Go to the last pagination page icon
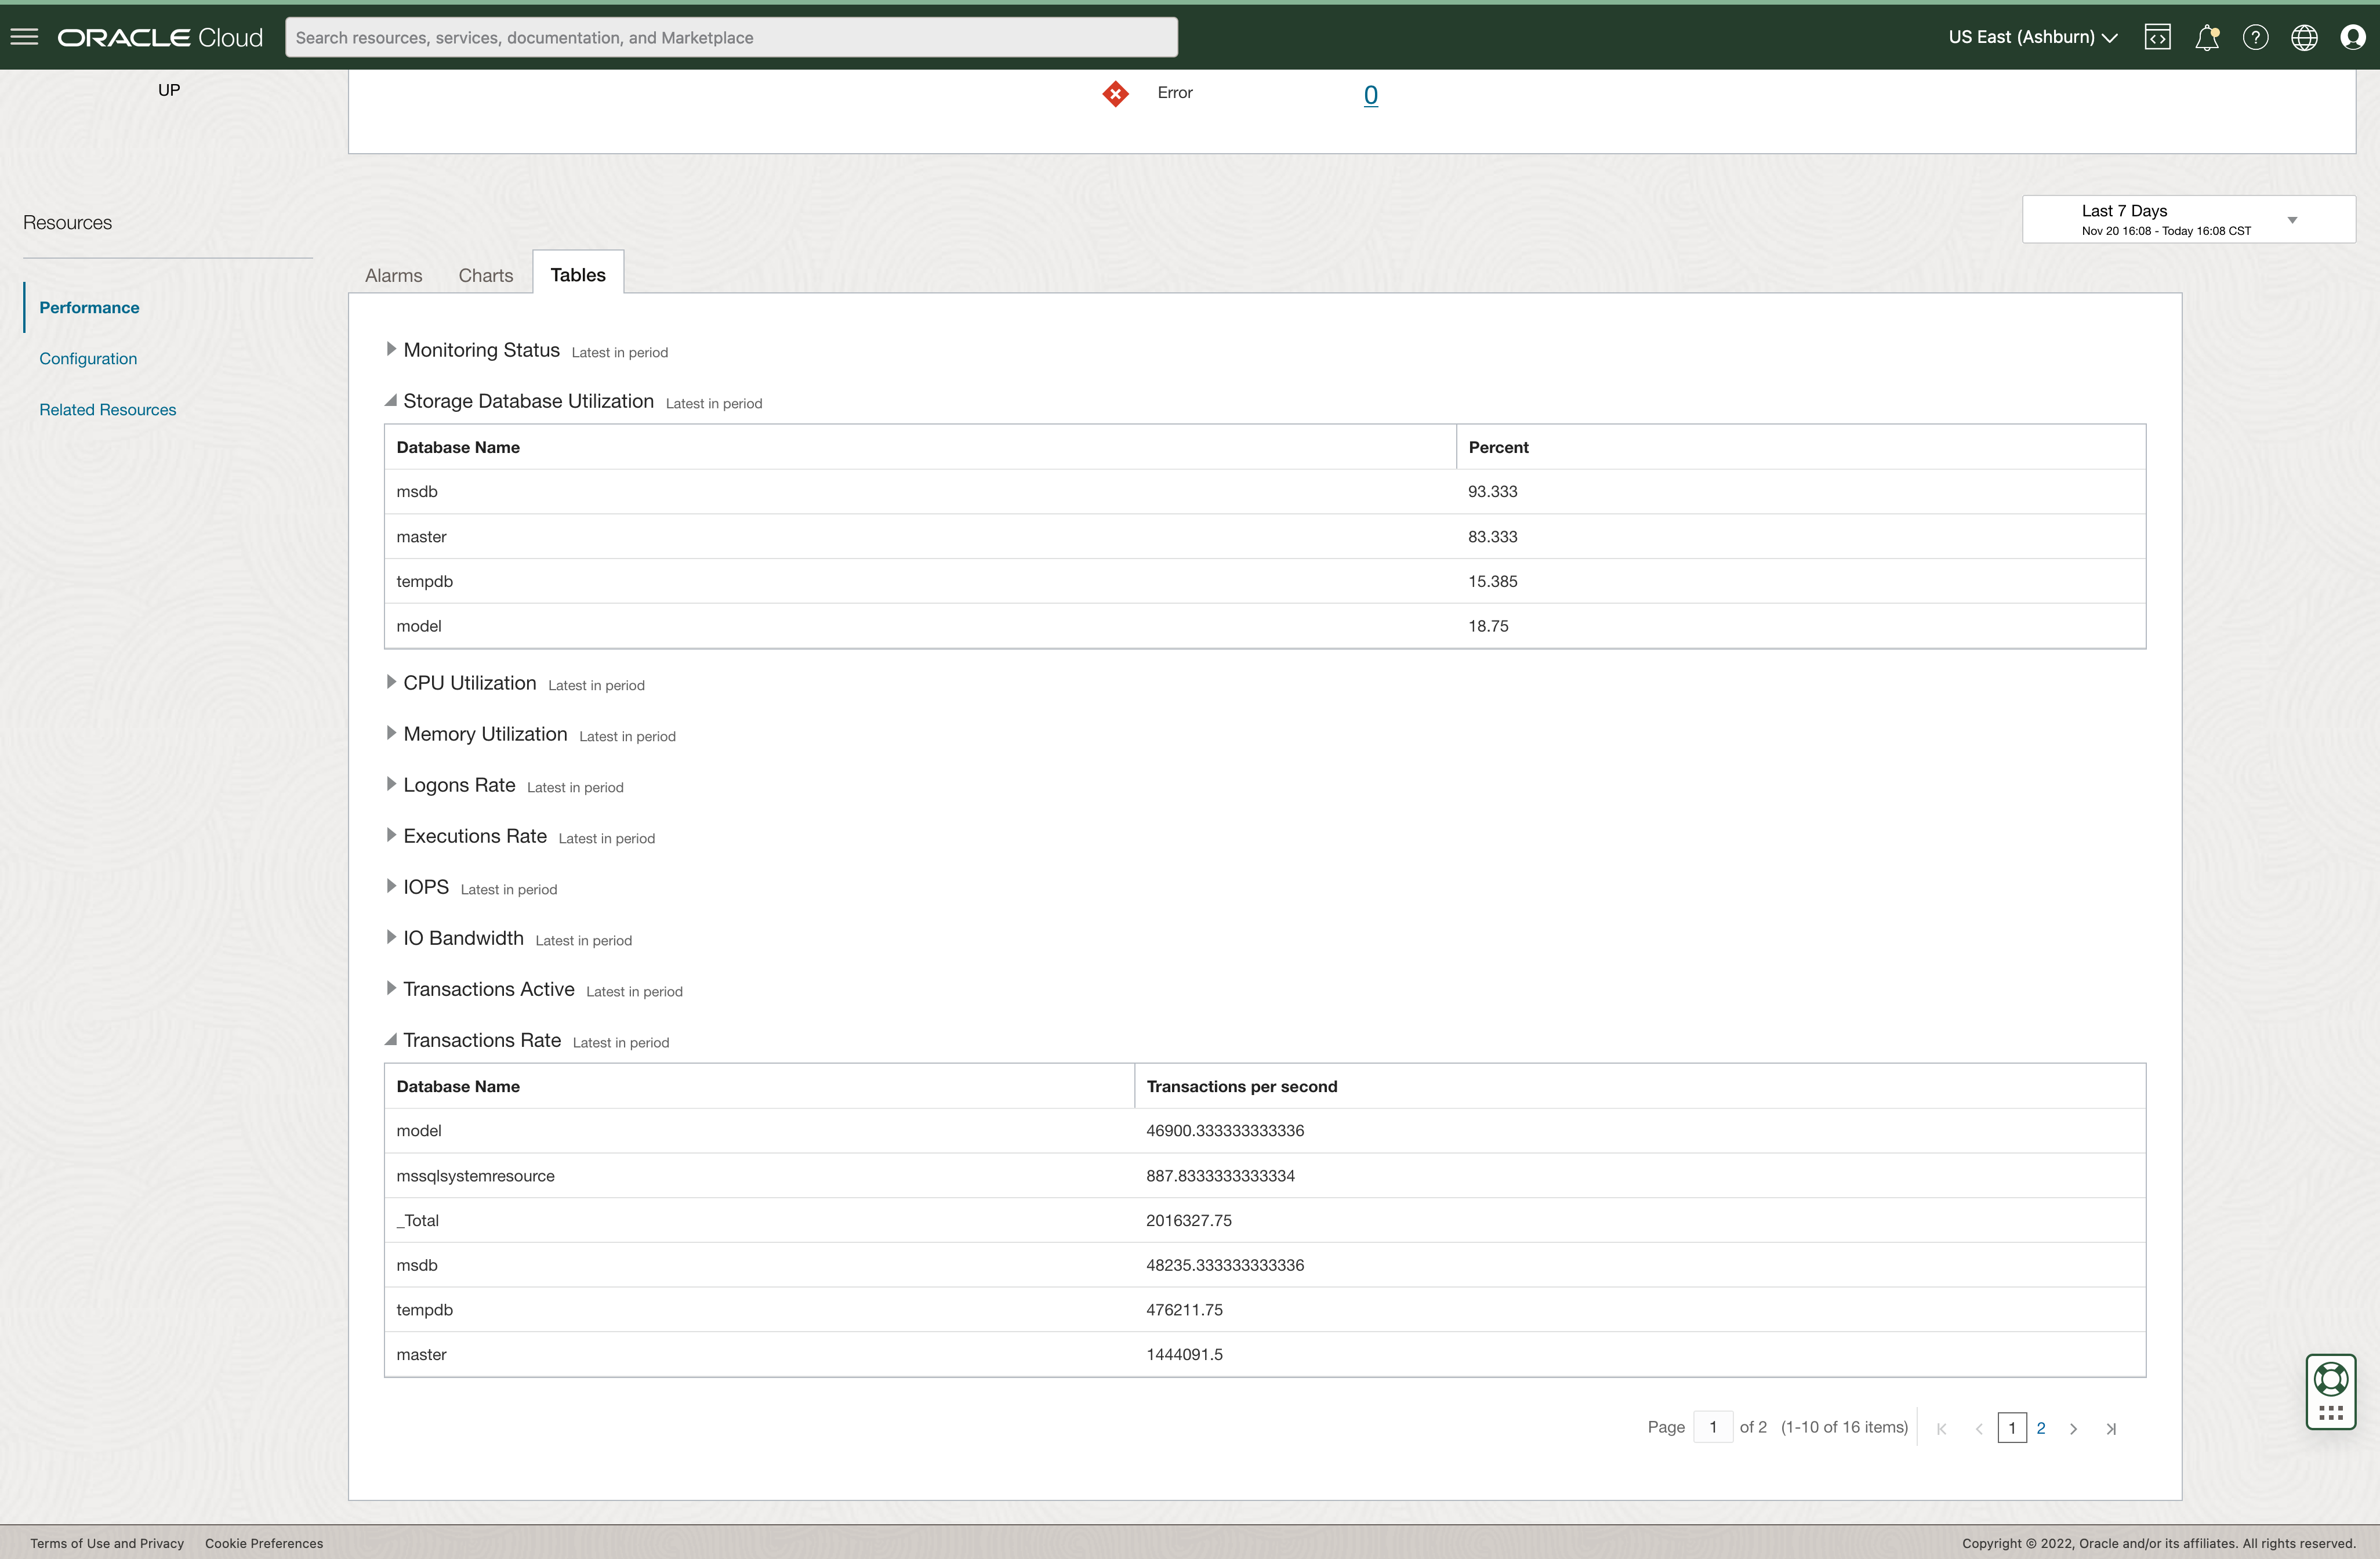 tap(2110, 1428)
